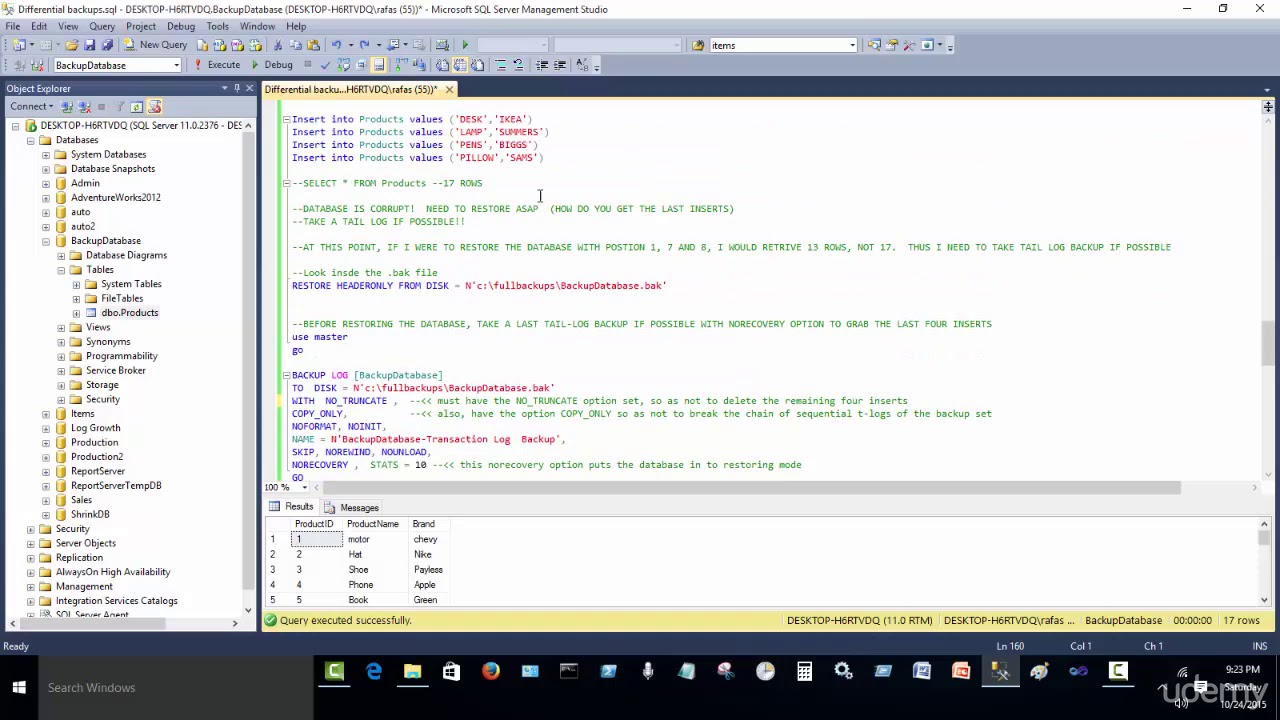Open the Query menu
1280x720 pixels.
tap(102, 26)
